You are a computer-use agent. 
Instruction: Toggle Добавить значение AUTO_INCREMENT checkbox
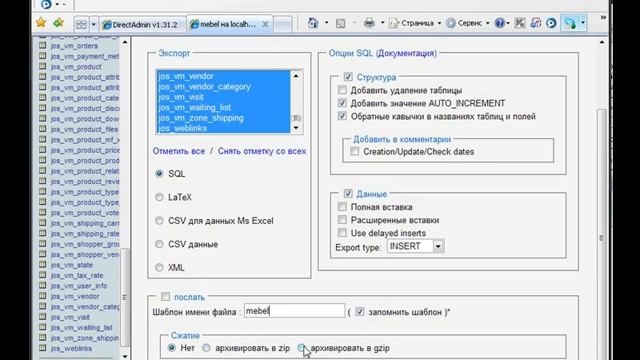coord(342,103)
